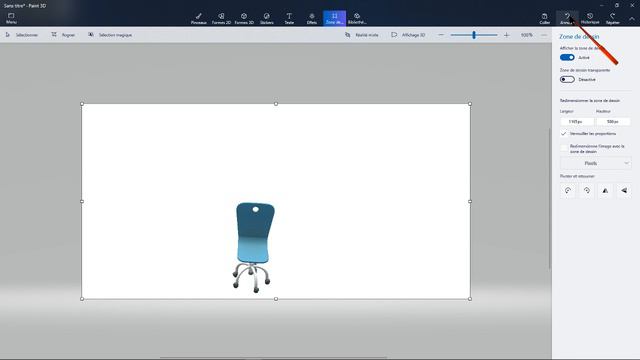Screen dimensions: 640x360
Task: Open the Effets panel
Action: coord(312,18)
